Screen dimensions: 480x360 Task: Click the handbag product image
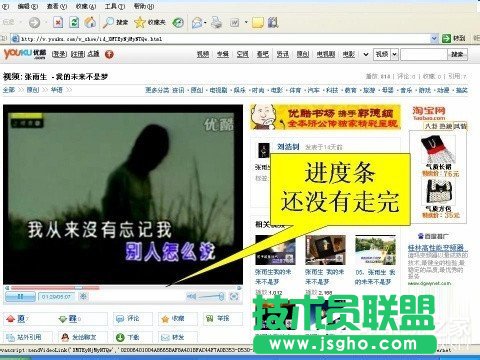click(x=439, y=192)
